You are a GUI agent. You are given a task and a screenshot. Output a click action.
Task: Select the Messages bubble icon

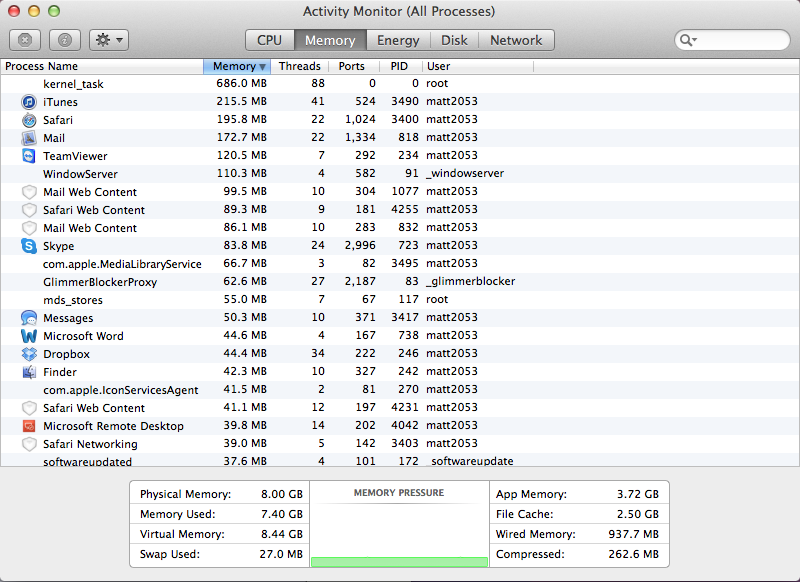pos(29,318)
